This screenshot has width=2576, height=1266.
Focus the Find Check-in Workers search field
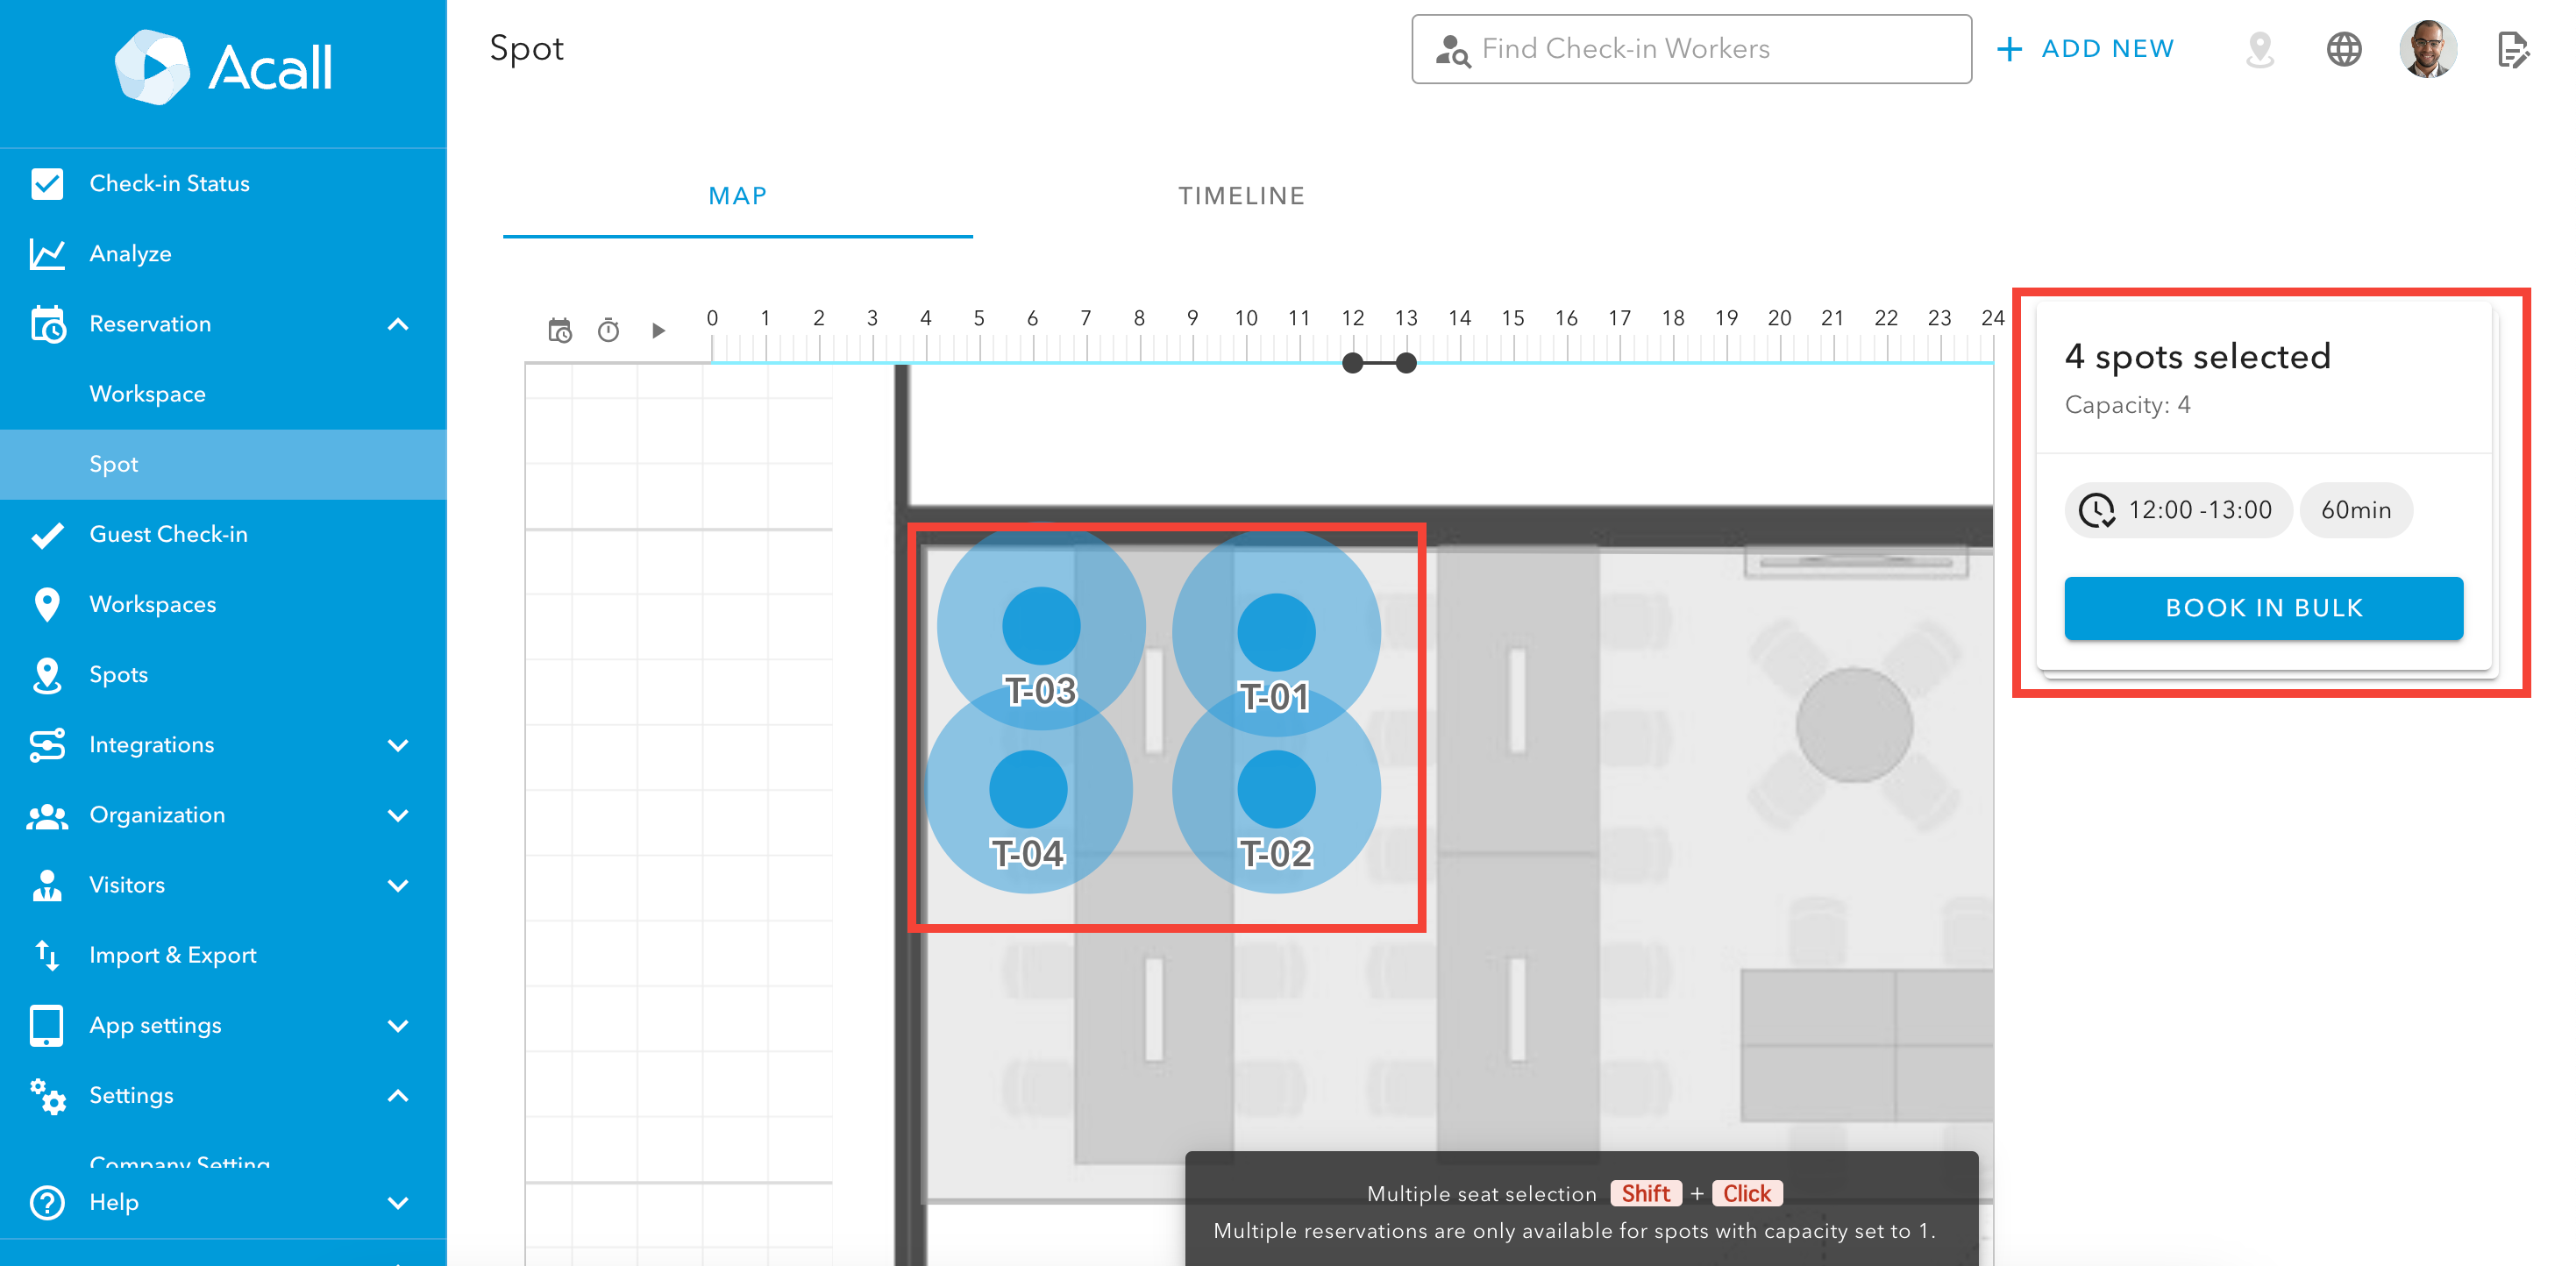(x=1691, y=49)
